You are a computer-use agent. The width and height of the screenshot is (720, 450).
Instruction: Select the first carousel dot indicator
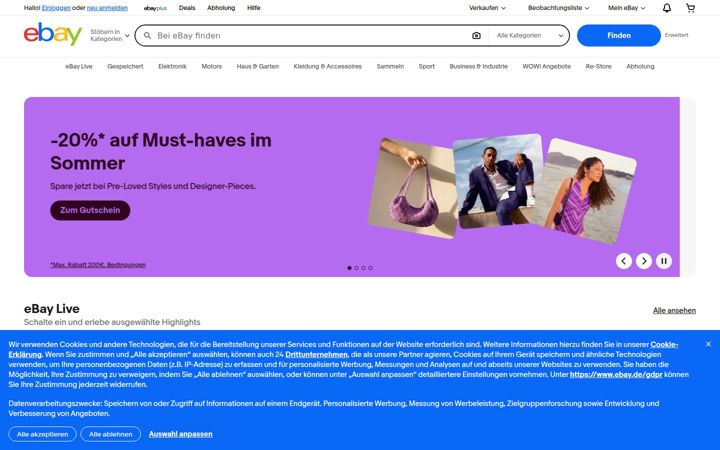349,268
